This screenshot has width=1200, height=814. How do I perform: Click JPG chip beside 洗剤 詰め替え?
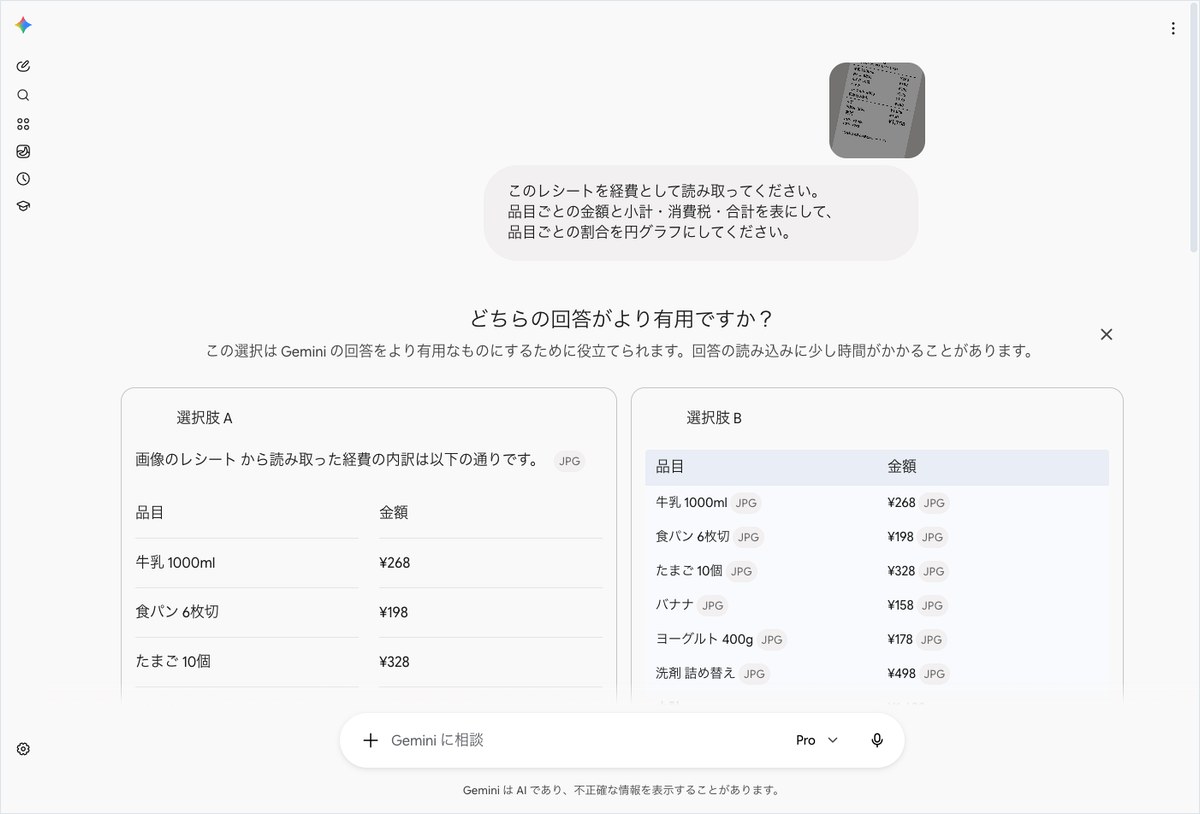[754, 673]
